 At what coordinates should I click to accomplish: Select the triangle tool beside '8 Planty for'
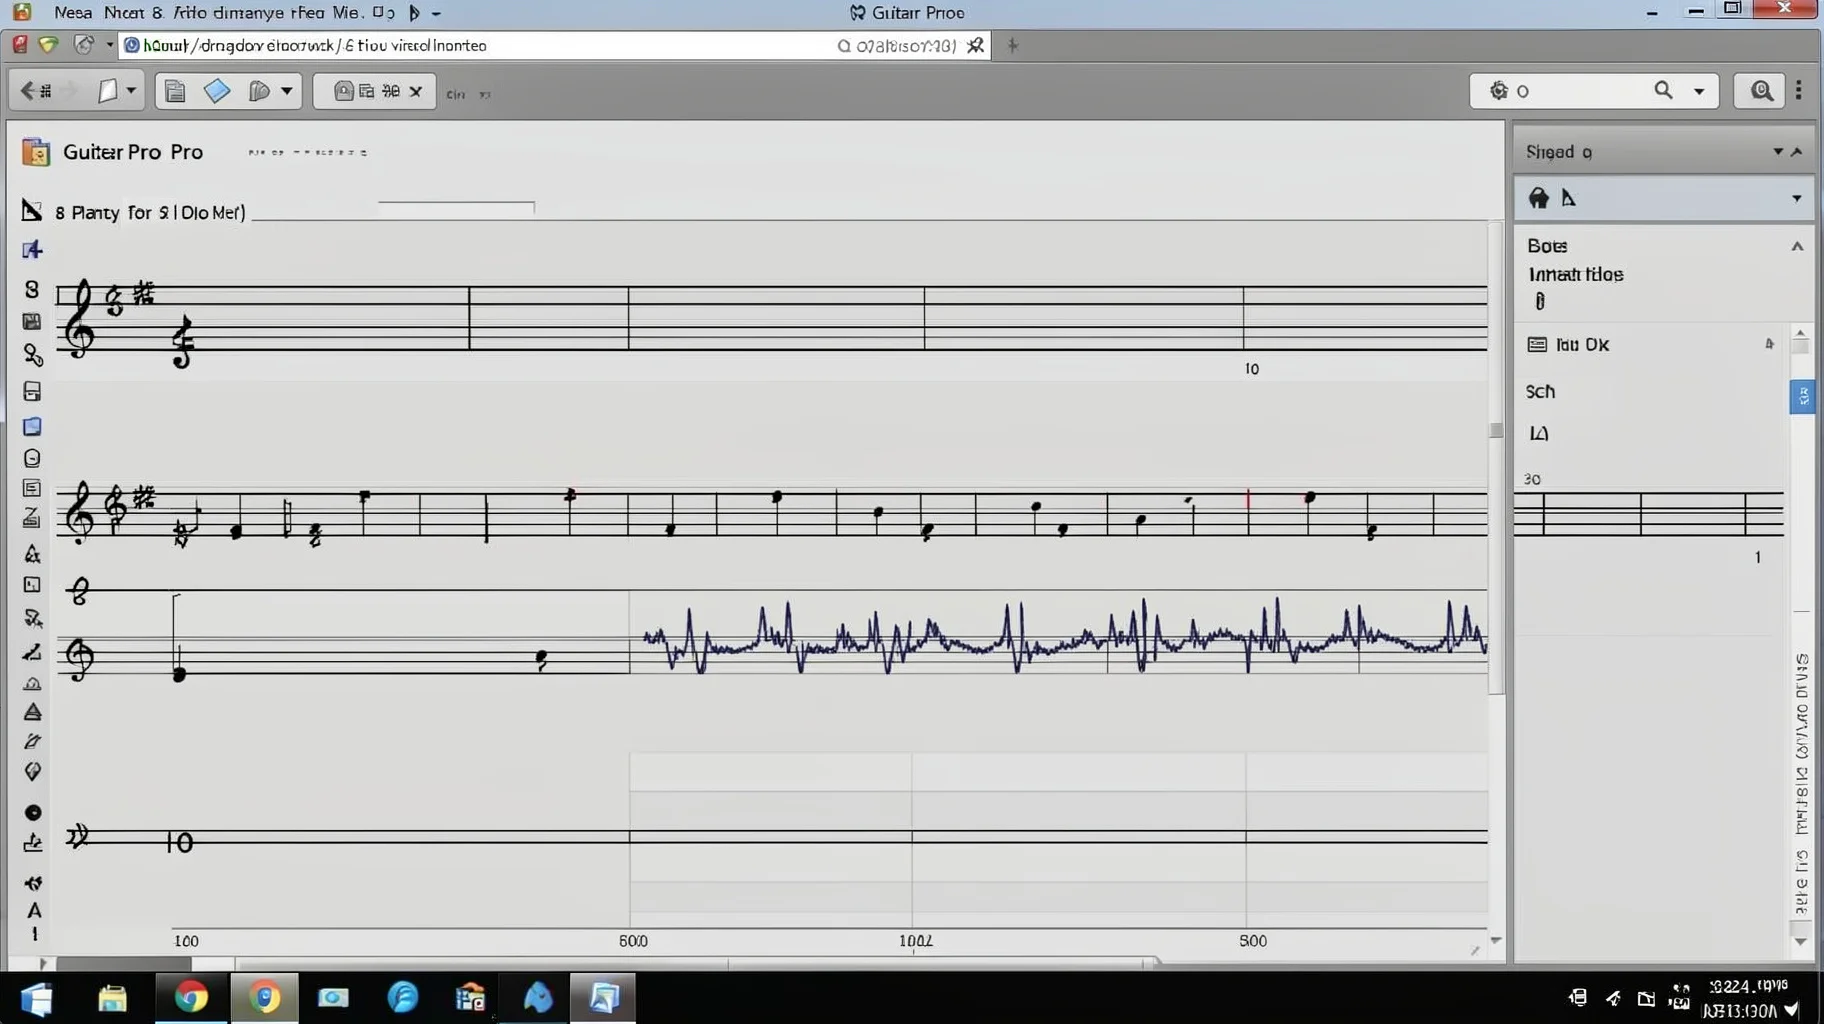click(x=31, y=210)
